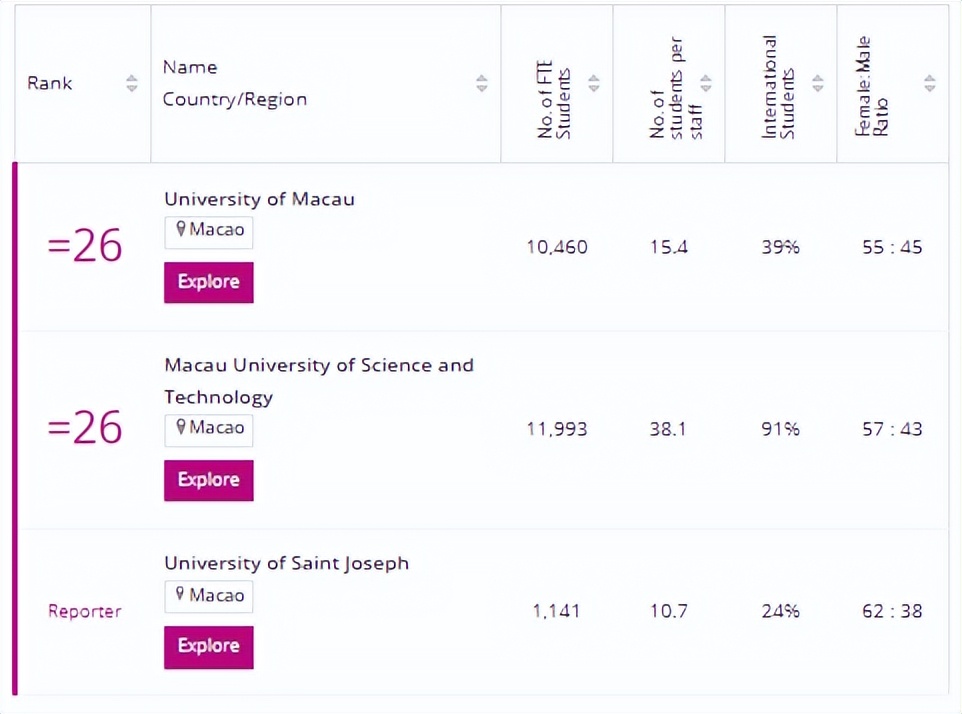
Task: Open Macau University of Science and Technology's page
Action: tap(318, 381)
